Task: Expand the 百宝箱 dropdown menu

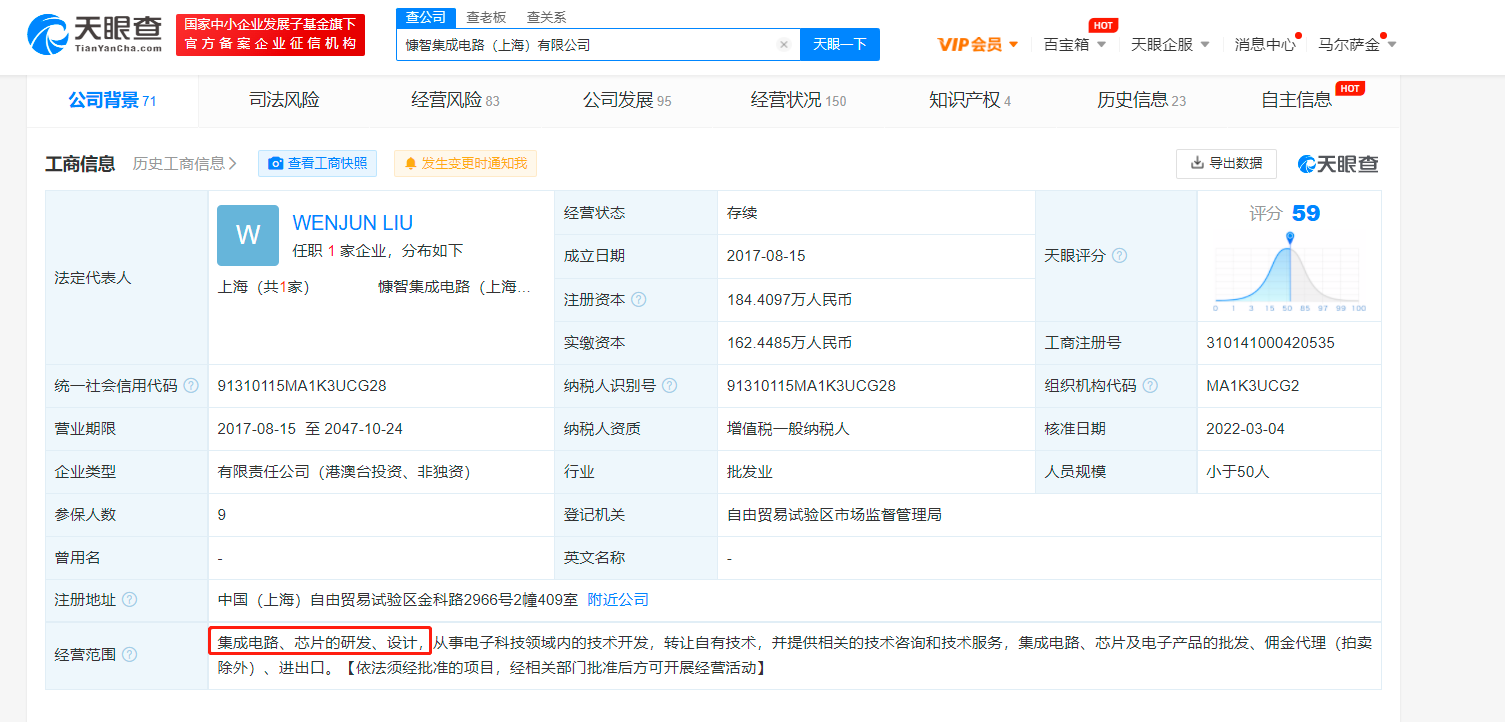Action: click(1074, 44)
